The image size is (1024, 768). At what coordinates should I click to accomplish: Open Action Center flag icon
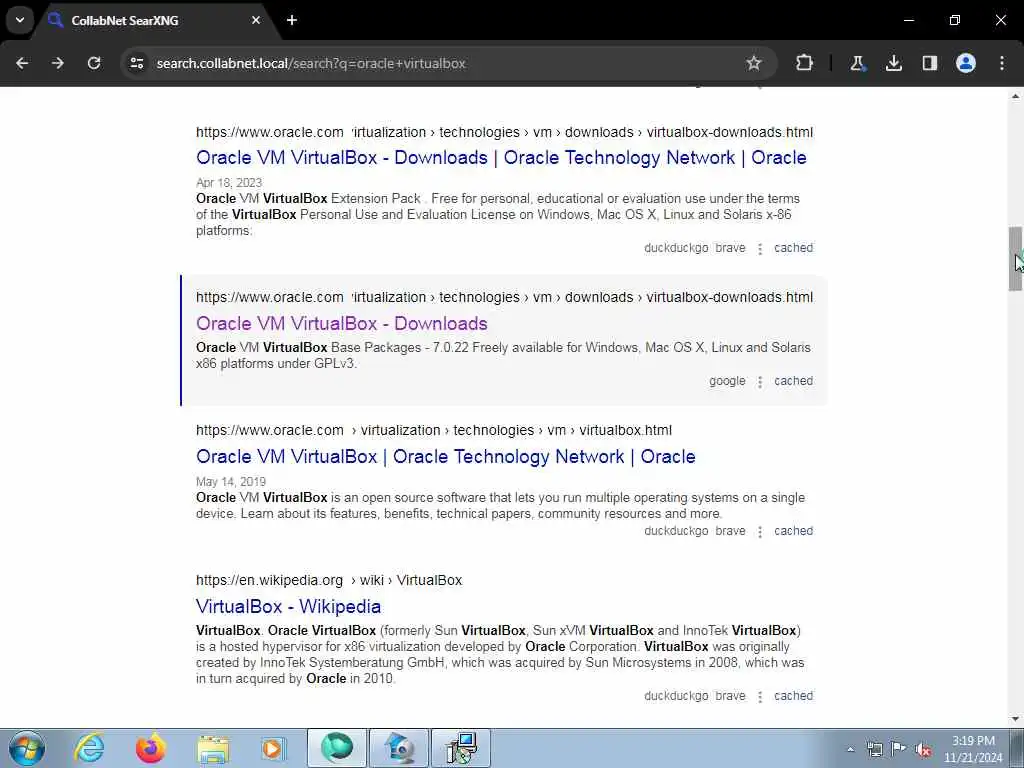(899, 749)
